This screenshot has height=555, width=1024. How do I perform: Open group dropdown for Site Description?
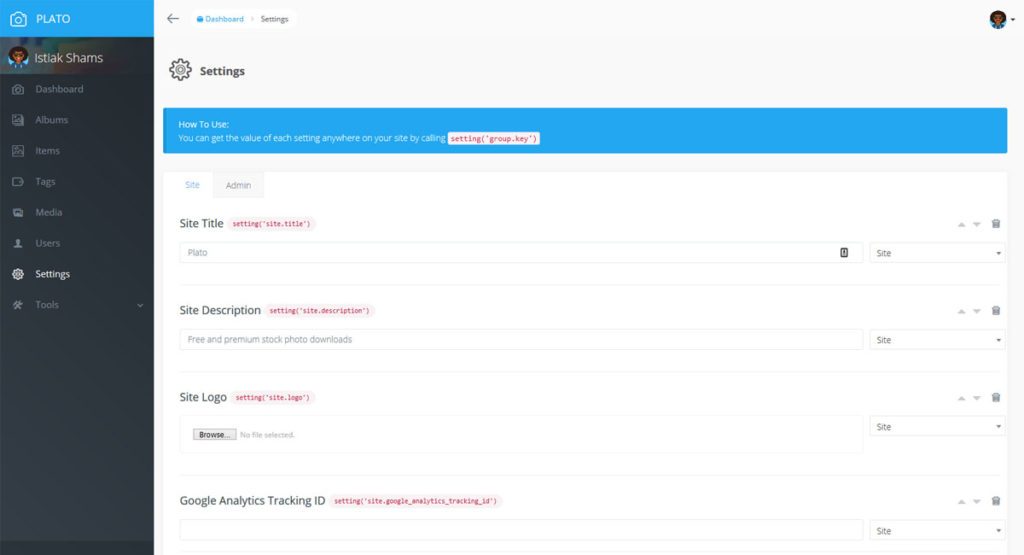coord(937,340)
